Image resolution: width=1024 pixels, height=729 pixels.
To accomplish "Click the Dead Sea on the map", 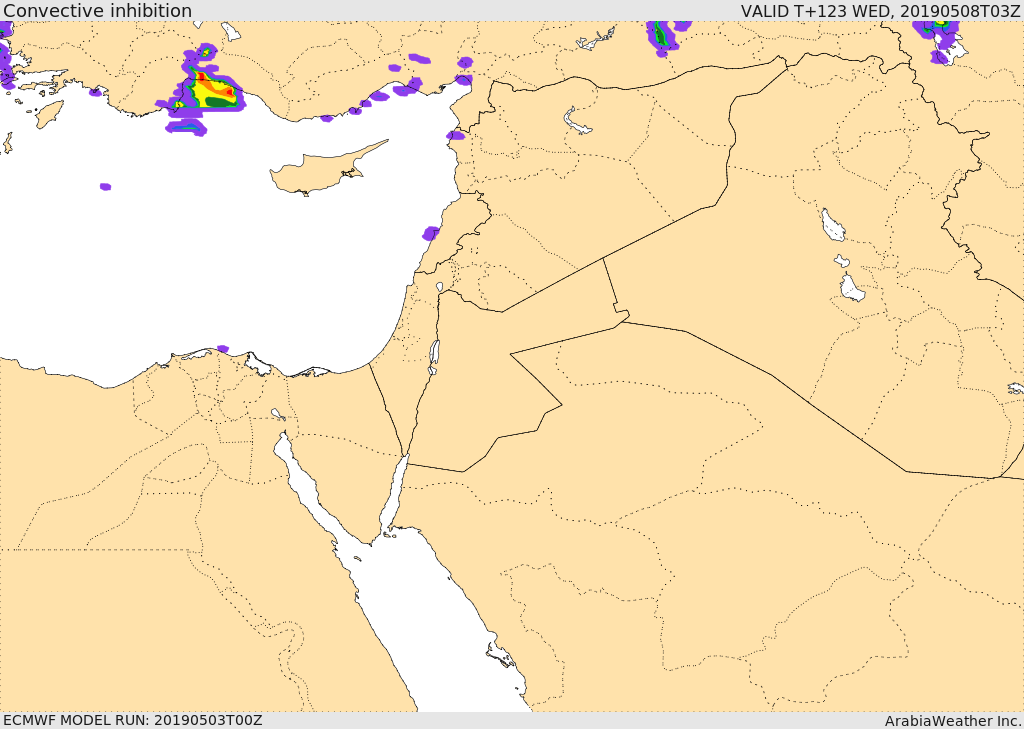I will click(434, 355).
